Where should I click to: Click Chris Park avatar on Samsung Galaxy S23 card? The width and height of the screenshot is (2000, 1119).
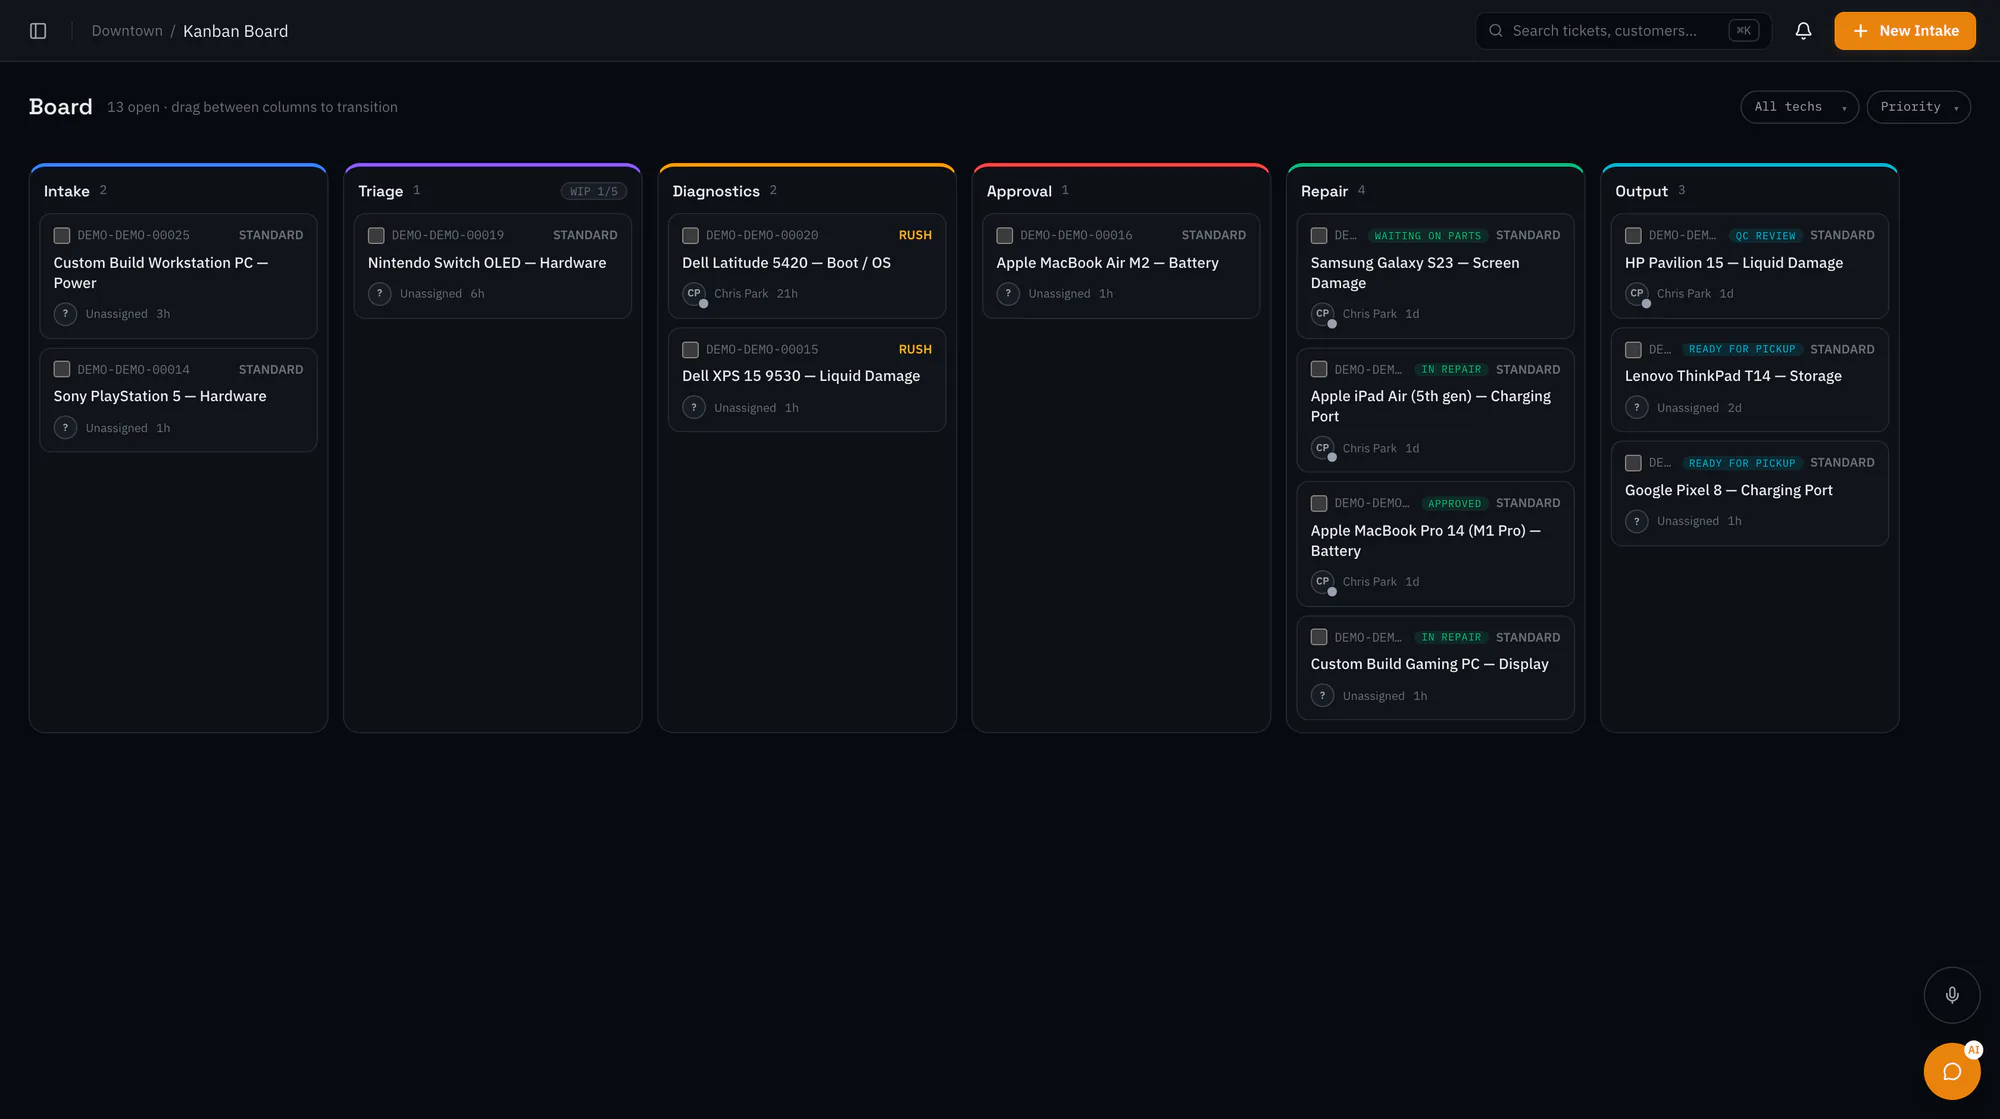click(x=1322, y=314)
